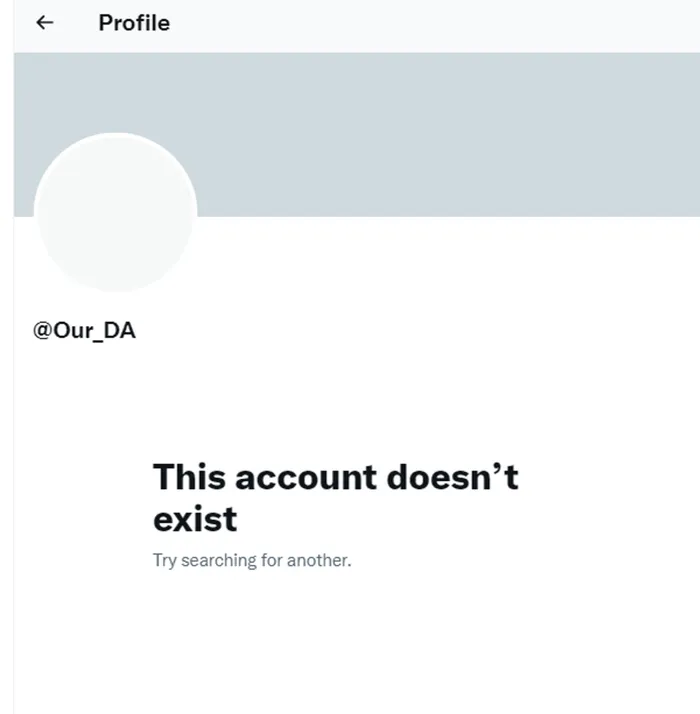Click the "DA" part of the handle
Image resolution: width=700 pixels, height=714 pixels.
[119, 330]
